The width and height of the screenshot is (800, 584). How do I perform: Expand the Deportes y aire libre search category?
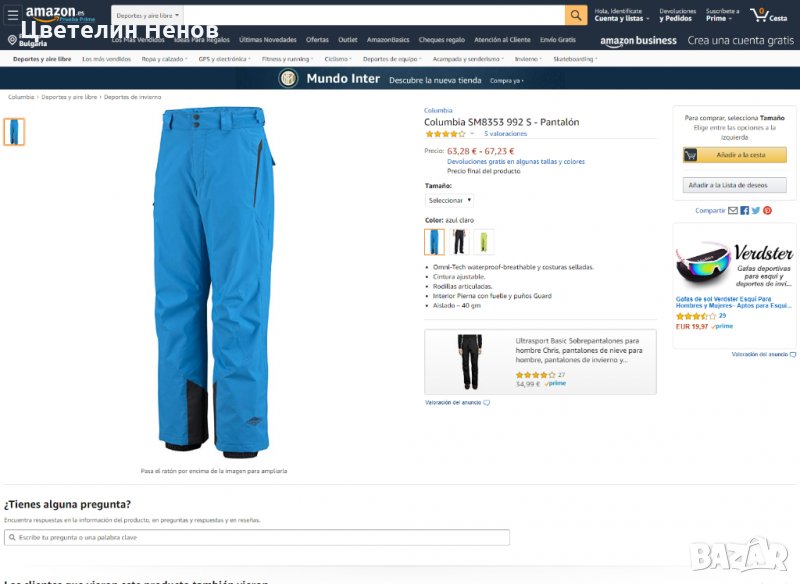coord(147,16)
